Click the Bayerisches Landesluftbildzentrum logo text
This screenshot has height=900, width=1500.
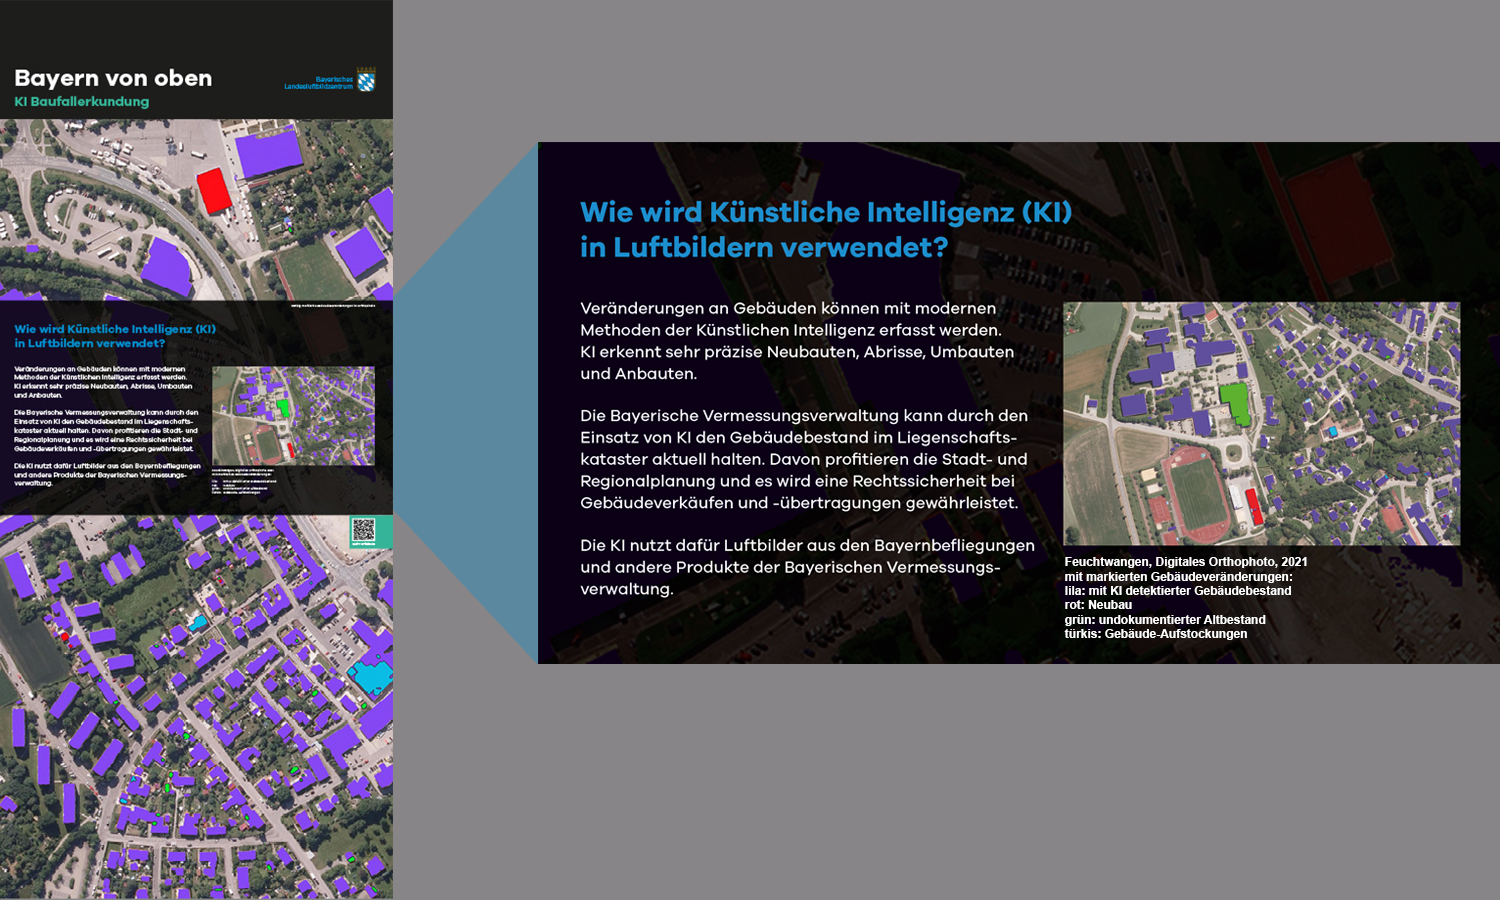pyautogui.click(x=318, y=83)
